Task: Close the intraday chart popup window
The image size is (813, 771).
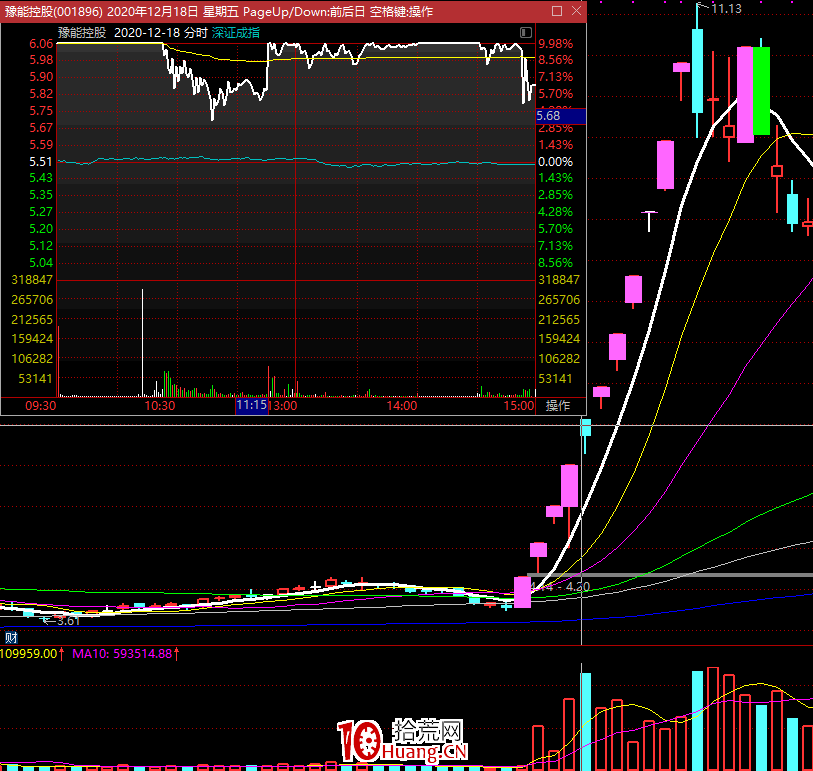Action: click(576, 11)
